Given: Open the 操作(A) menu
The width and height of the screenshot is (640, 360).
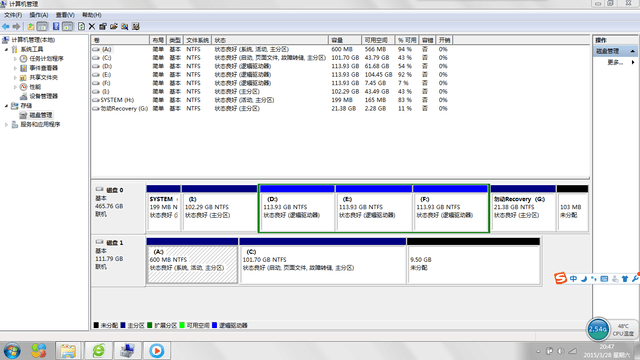Looking at the screenshot, I should click(x=39, y=15).
